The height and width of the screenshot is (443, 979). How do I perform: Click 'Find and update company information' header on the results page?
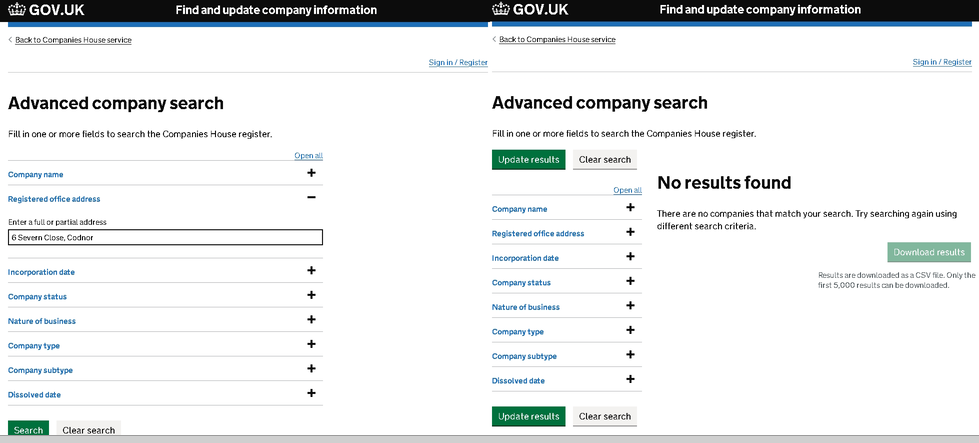(x=760, y=10)
